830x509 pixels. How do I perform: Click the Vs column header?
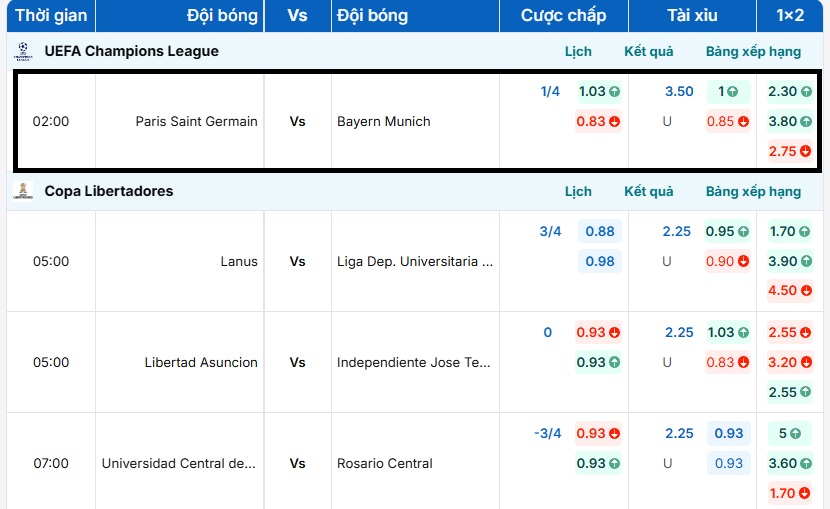click(297, 15)
